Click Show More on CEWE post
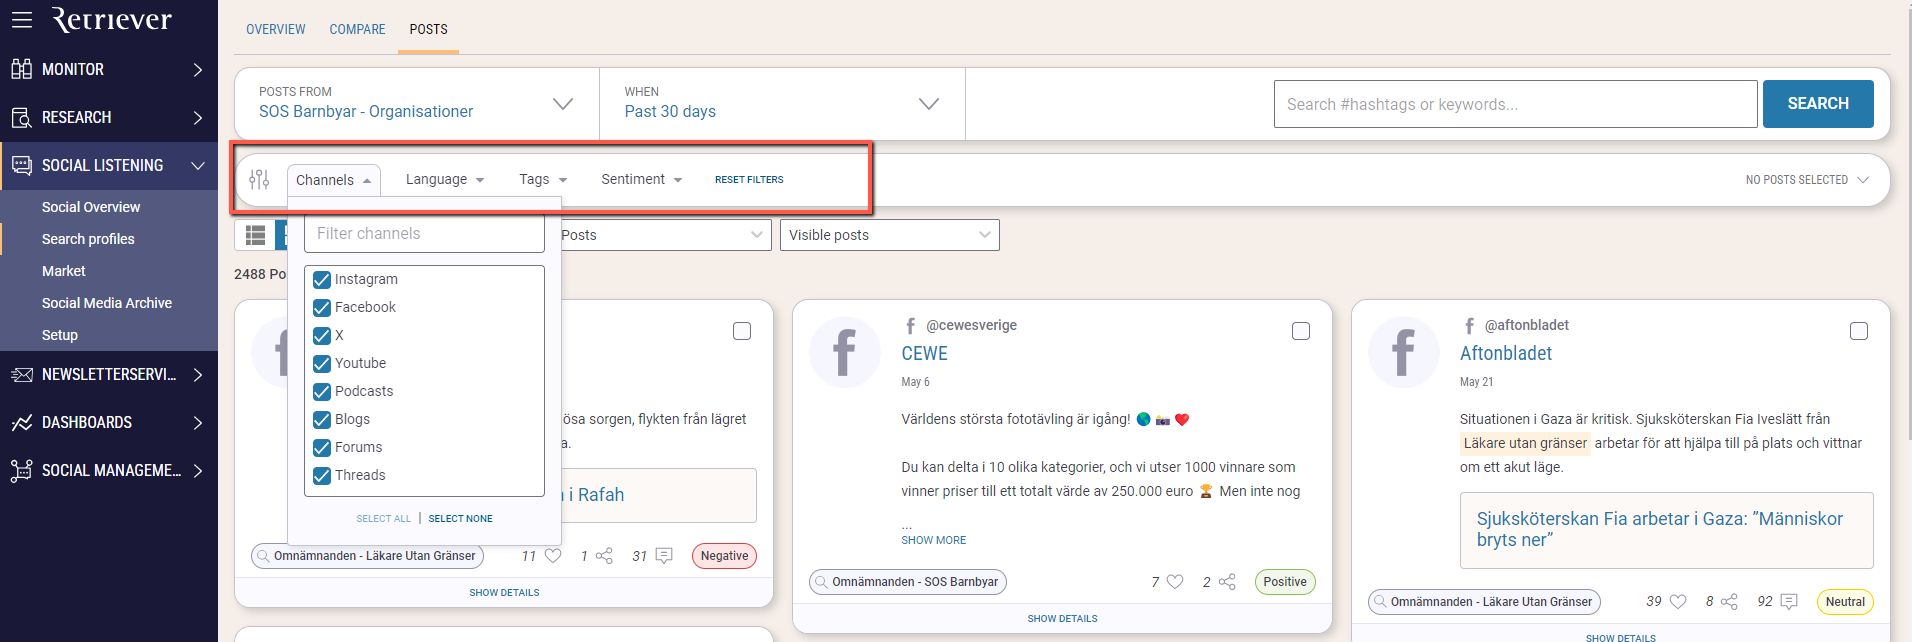1912x642 pixels. [934, 540]
